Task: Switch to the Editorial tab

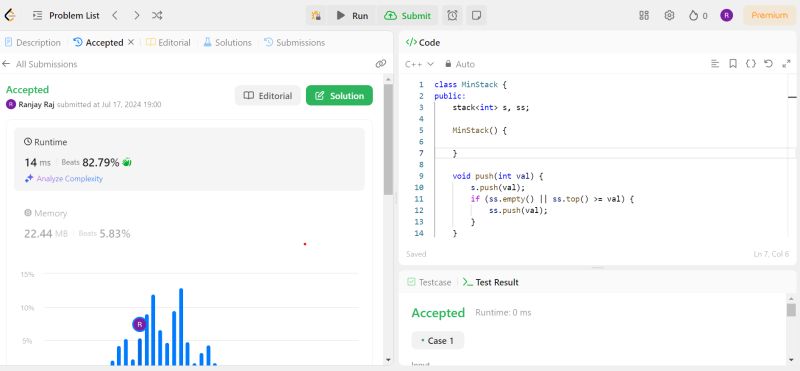Action: pos(168,43)
